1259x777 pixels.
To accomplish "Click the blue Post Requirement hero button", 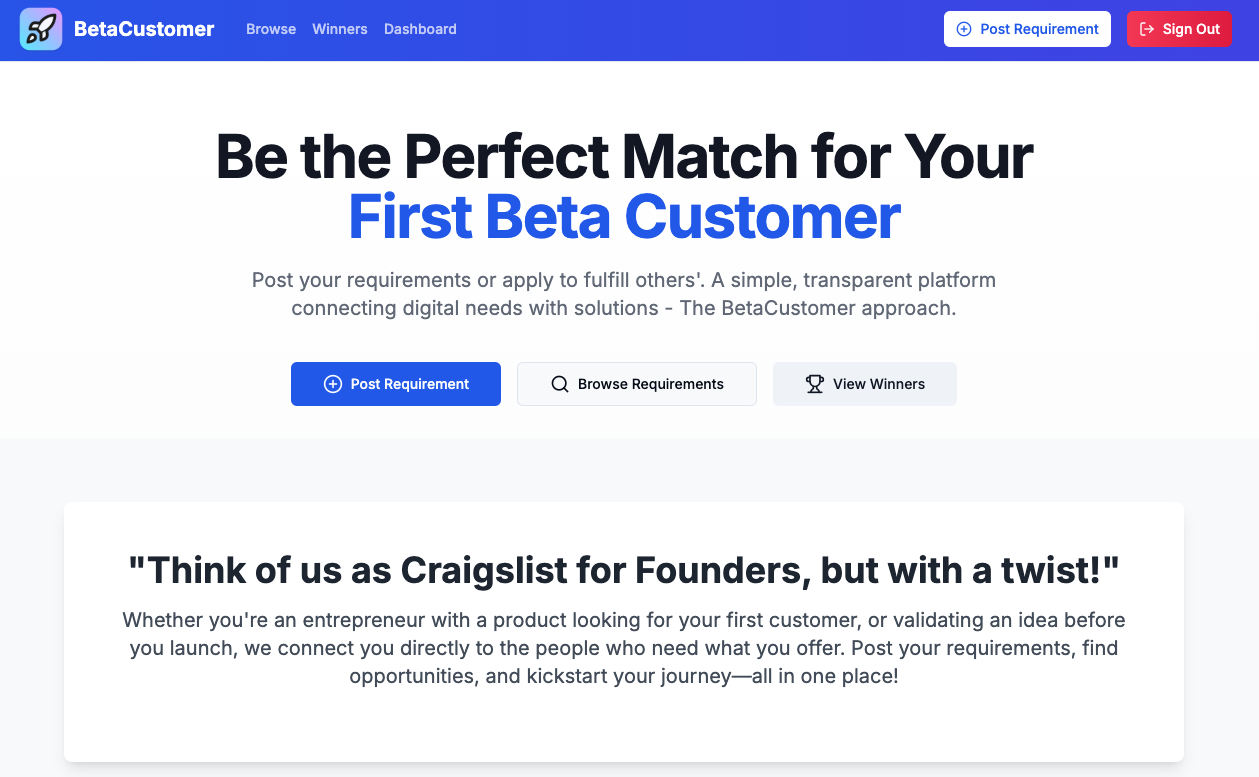I will click(x=396, y=384).
